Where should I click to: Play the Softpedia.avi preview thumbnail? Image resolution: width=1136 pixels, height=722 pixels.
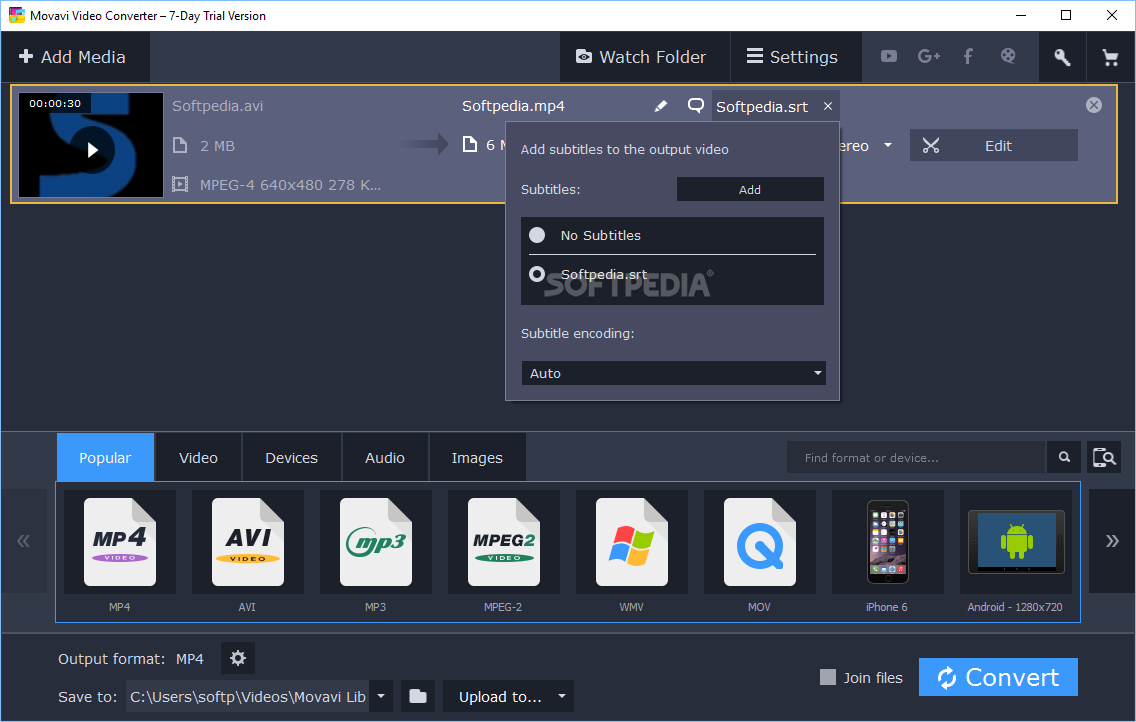[x=92, y=150]
